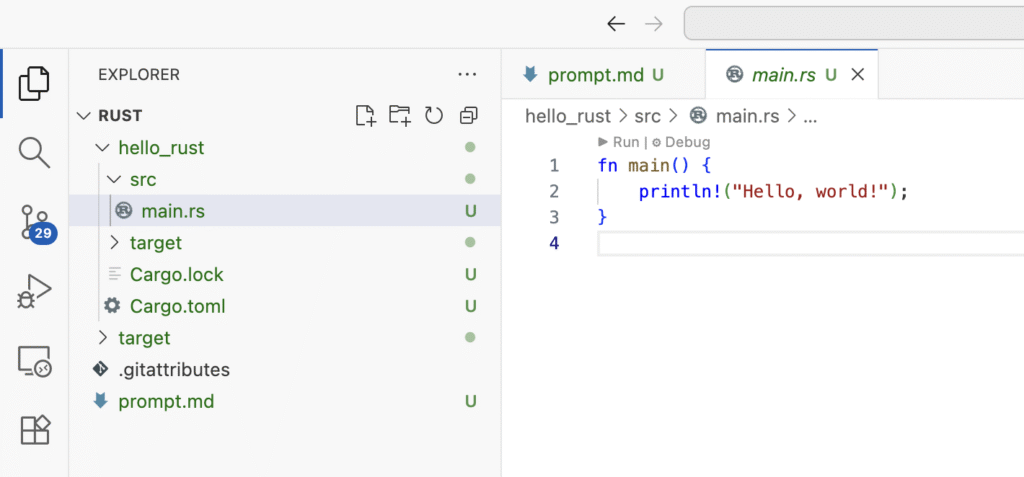Image resolution: width=1024 pixels, height=477 pixels.
Task: Open the Run and Debug view
Action: [34, 292]
